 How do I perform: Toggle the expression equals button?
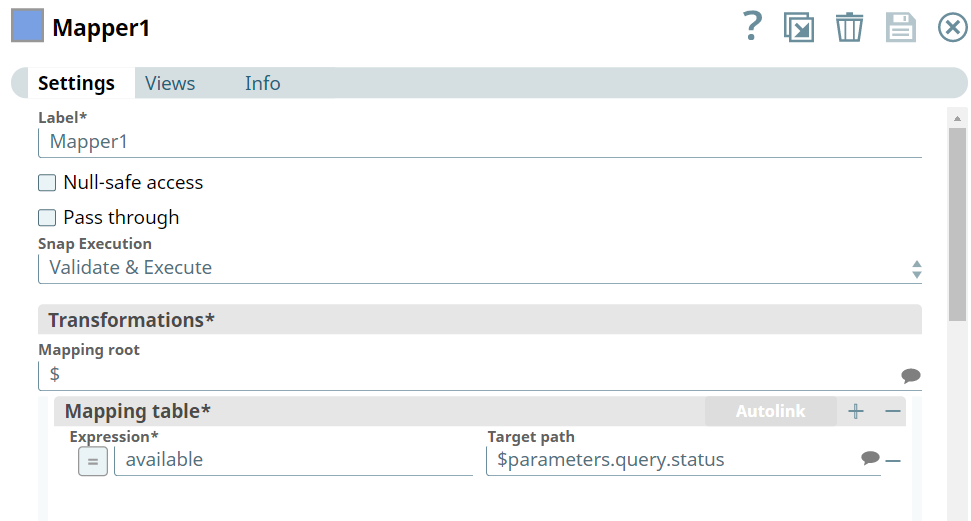click(93, 461)
